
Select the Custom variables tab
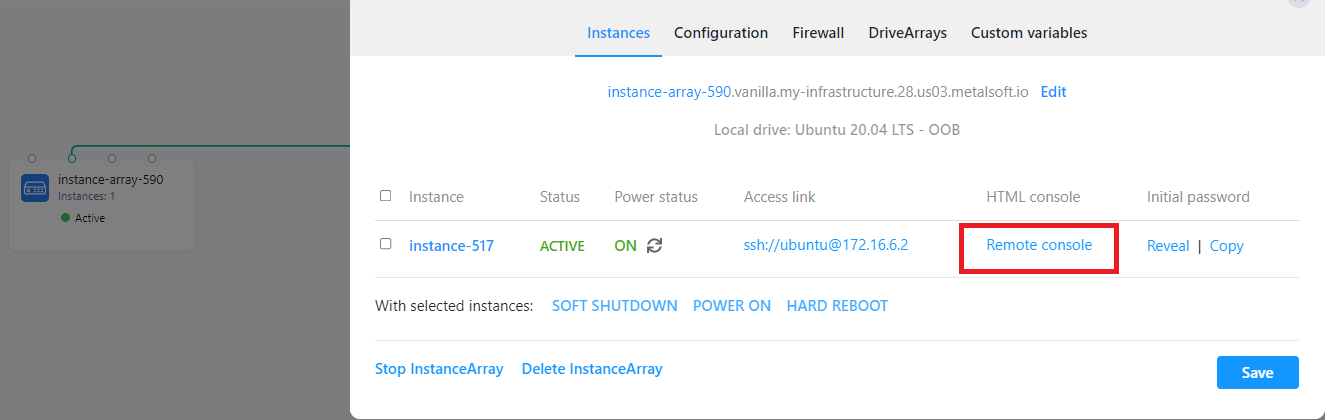click(x=1028, y=33)
